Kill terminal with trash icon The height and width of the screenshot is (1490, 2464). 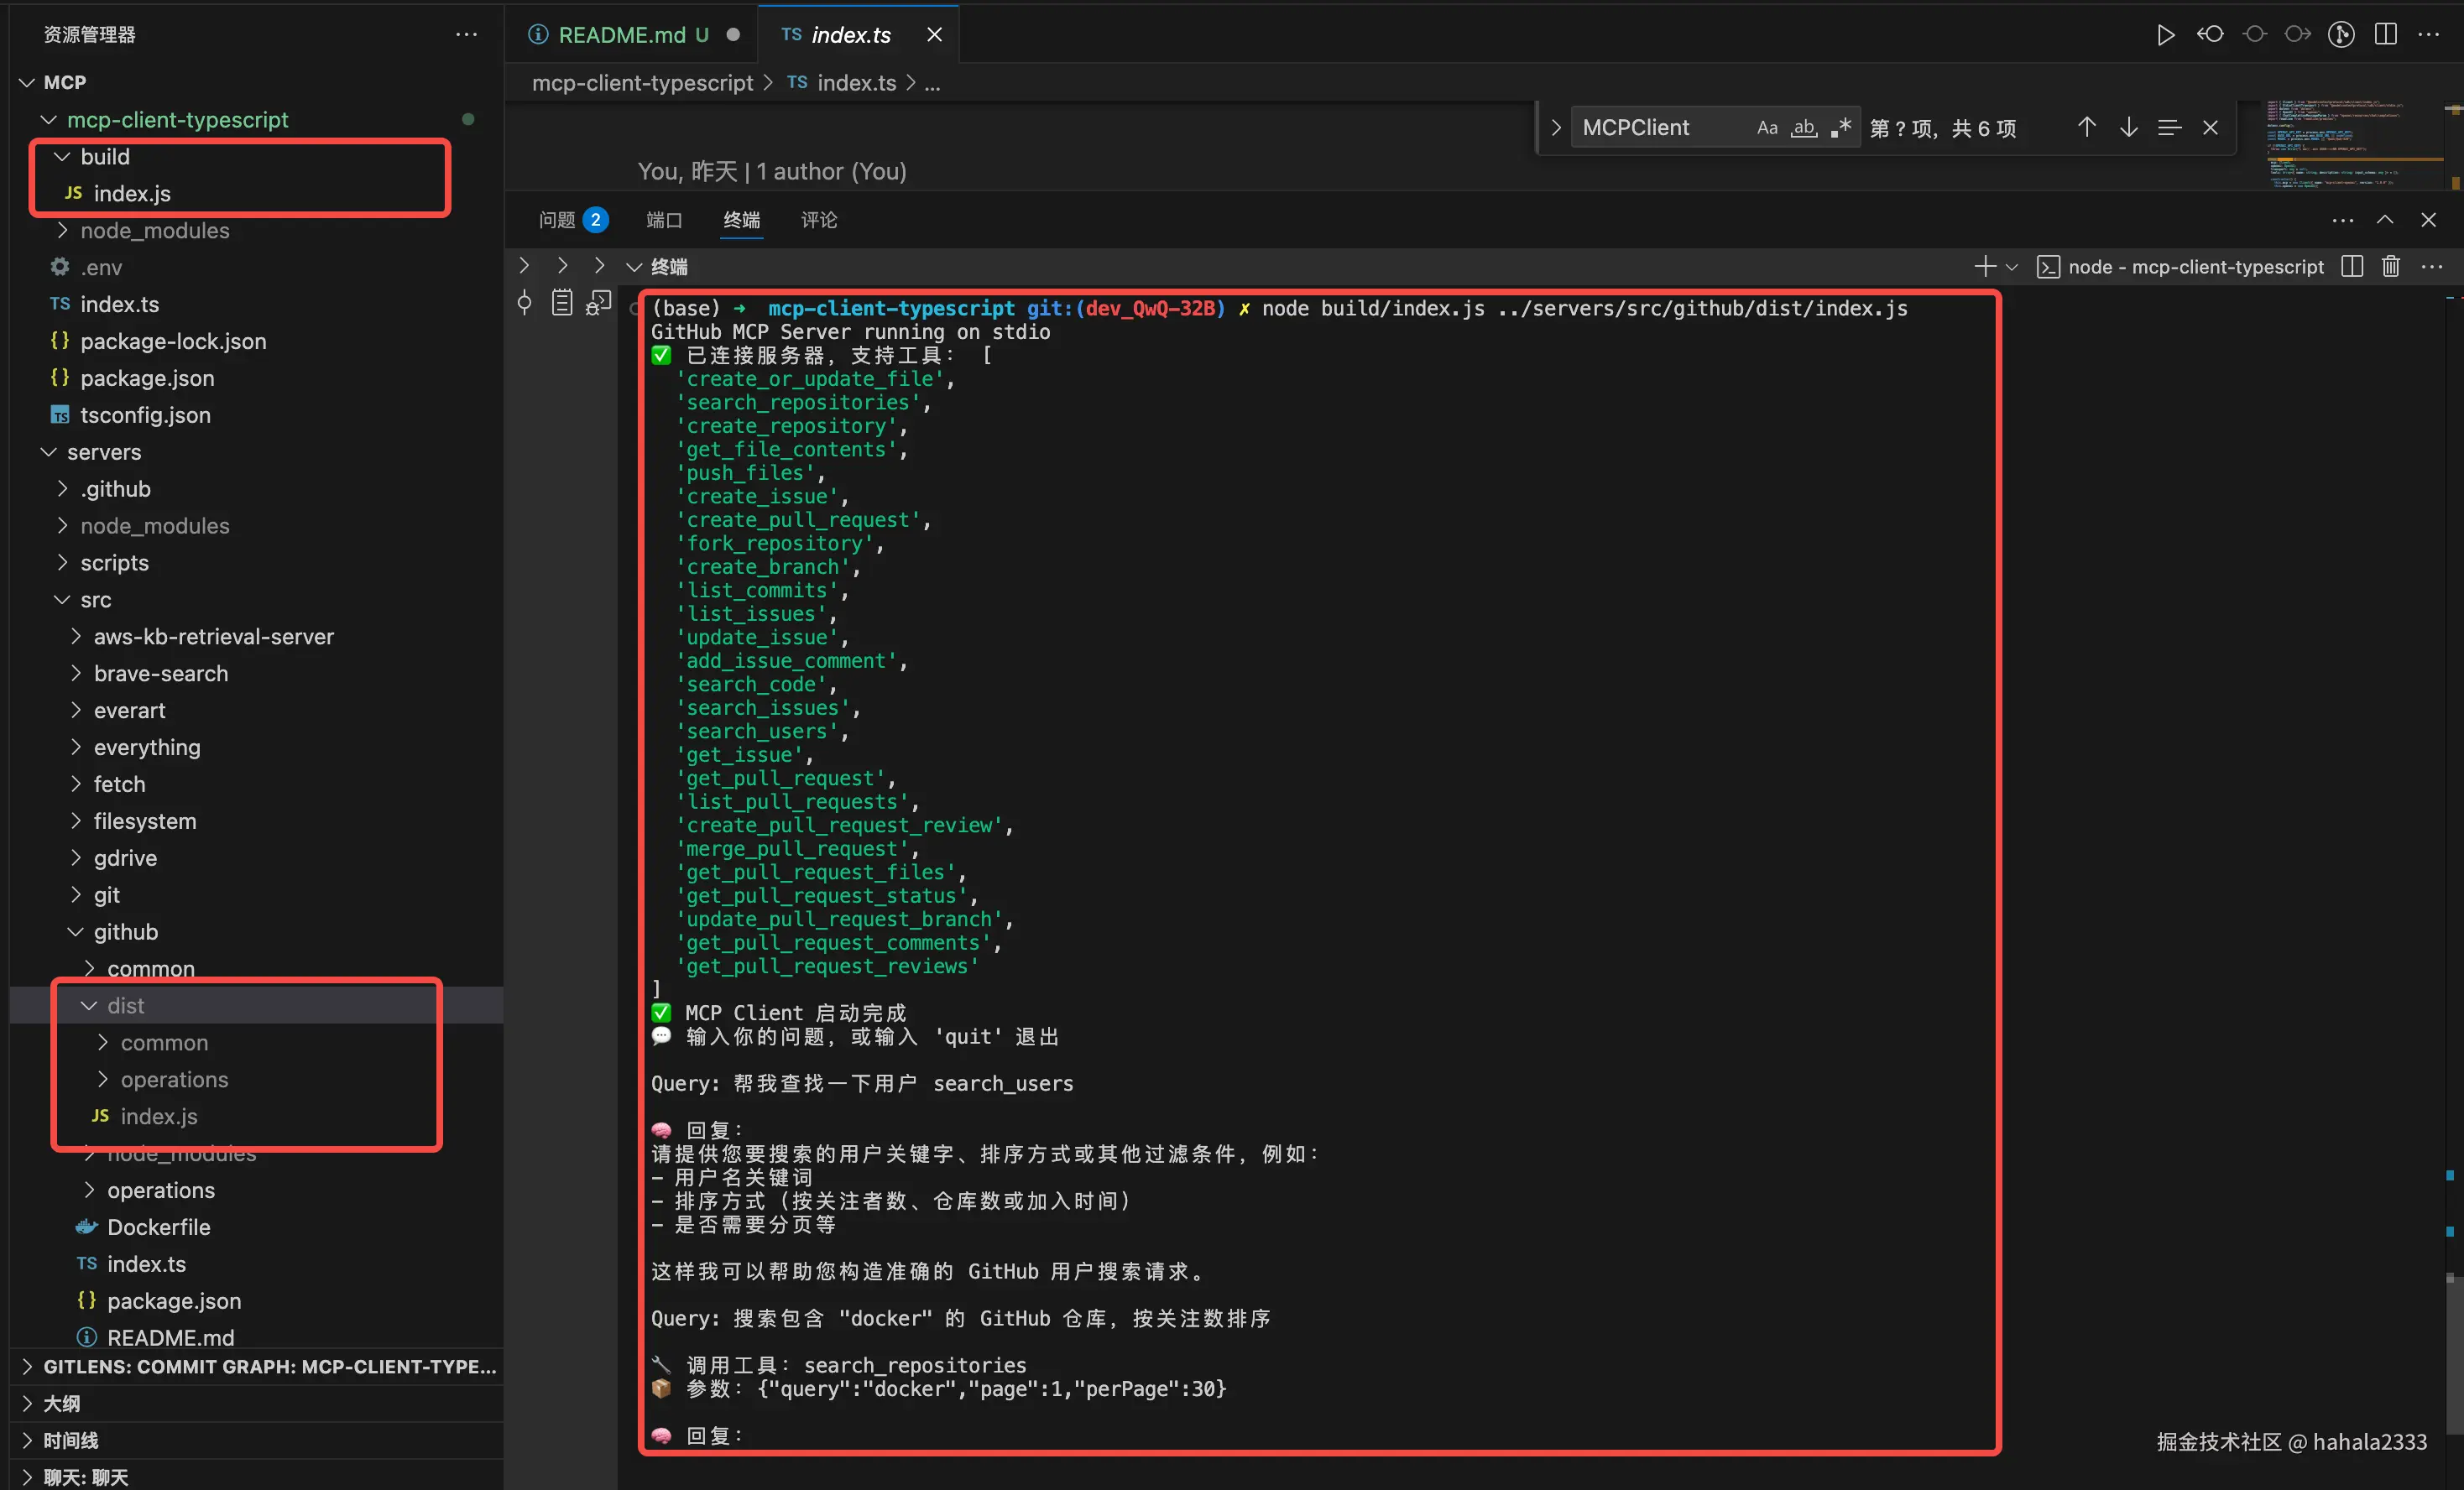click(2390, 267)
